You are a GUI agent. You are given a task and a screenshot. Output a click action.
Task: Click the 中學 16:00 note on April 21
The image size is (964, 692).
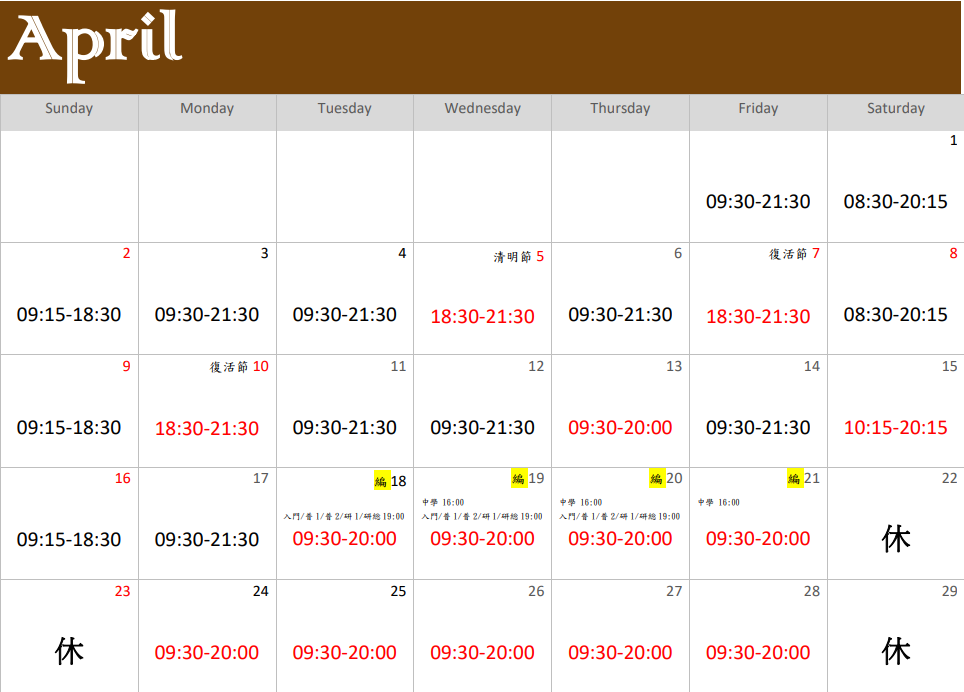719,502
